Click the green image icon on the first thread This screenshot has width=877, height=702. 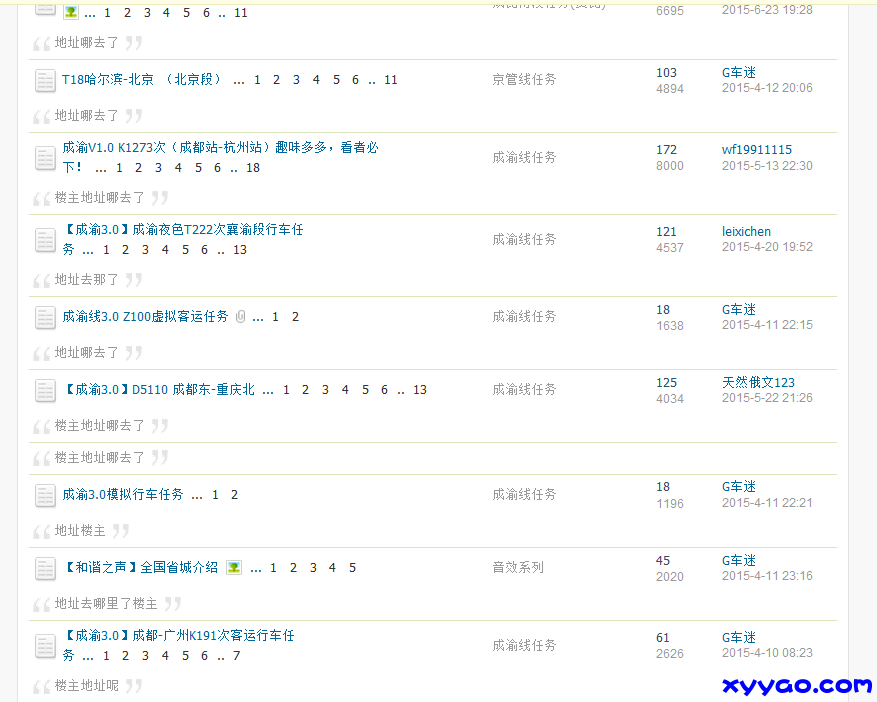[70, 11]
